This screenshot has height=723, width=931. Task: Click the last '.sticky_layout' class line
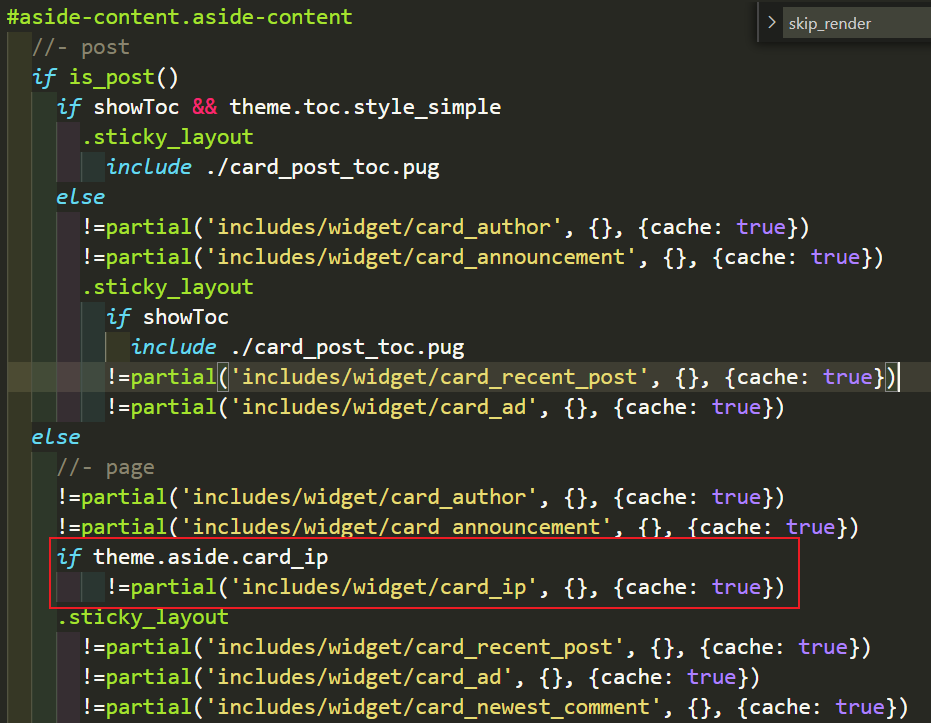tap(143, 617)
